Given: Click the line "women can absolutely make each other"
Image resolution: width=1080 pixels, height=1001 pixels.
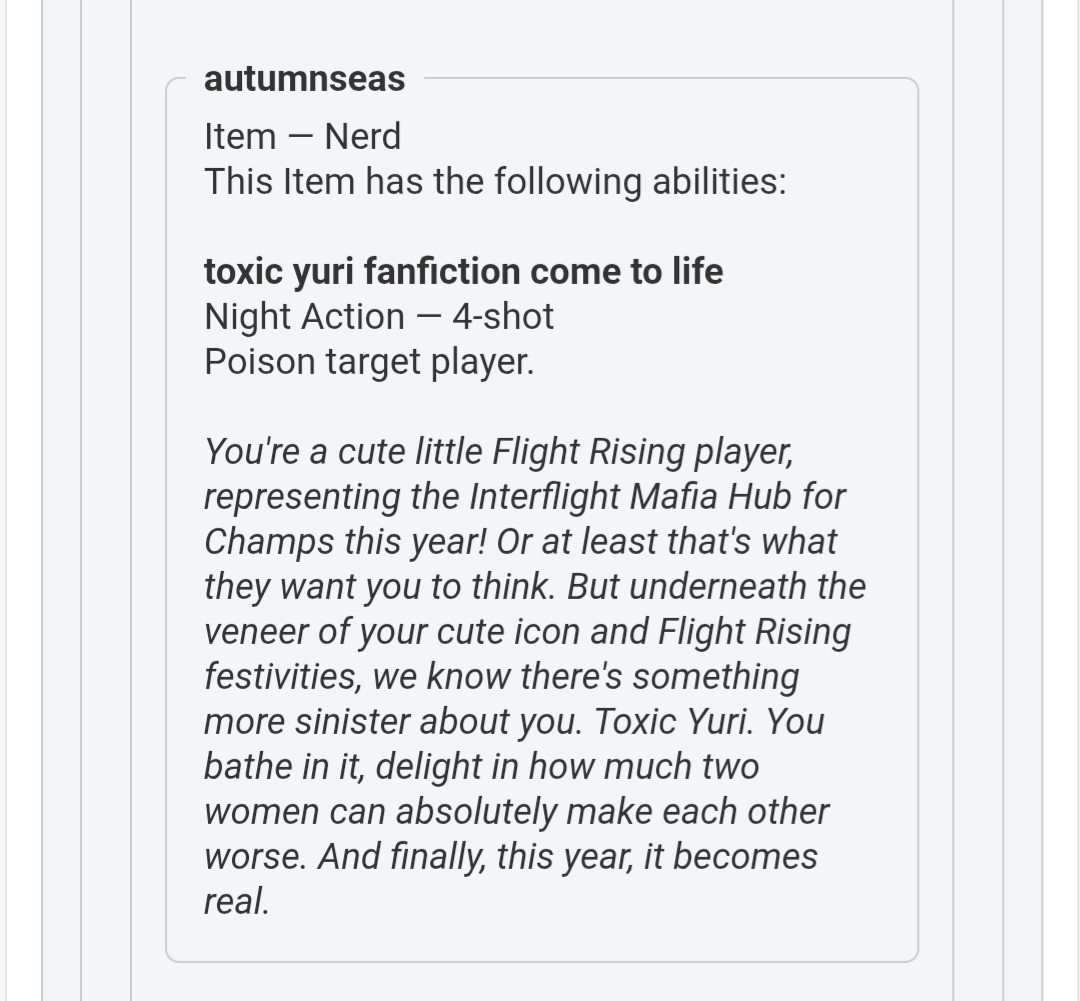Looking at the screenshot, I should point(516,812).
